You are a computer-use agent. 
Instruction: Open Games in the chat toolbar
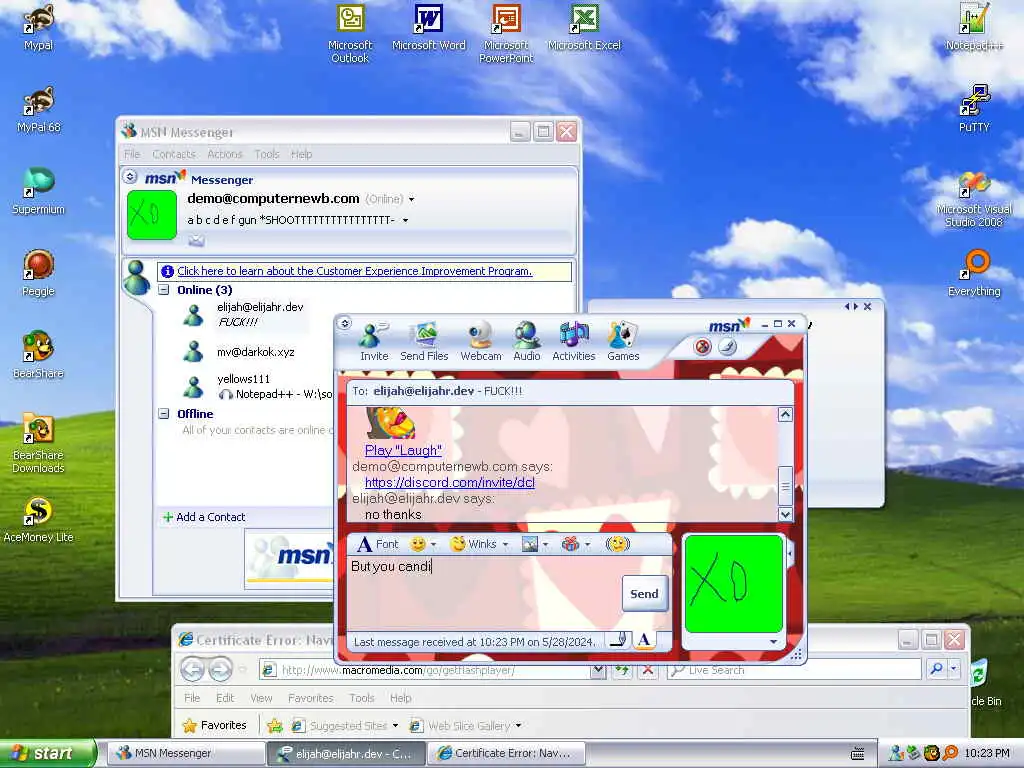pyautogui.click(x=622, y=341)
